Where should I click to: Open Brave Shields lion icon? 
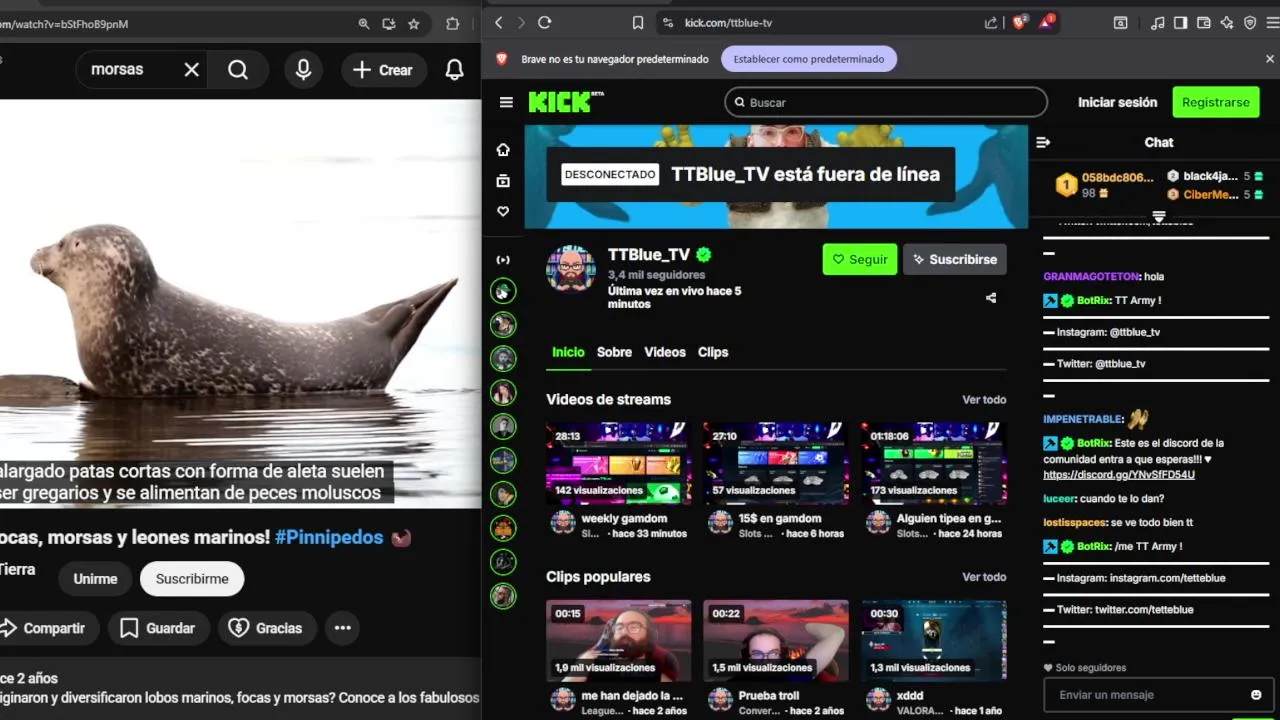coord(1020,21)
